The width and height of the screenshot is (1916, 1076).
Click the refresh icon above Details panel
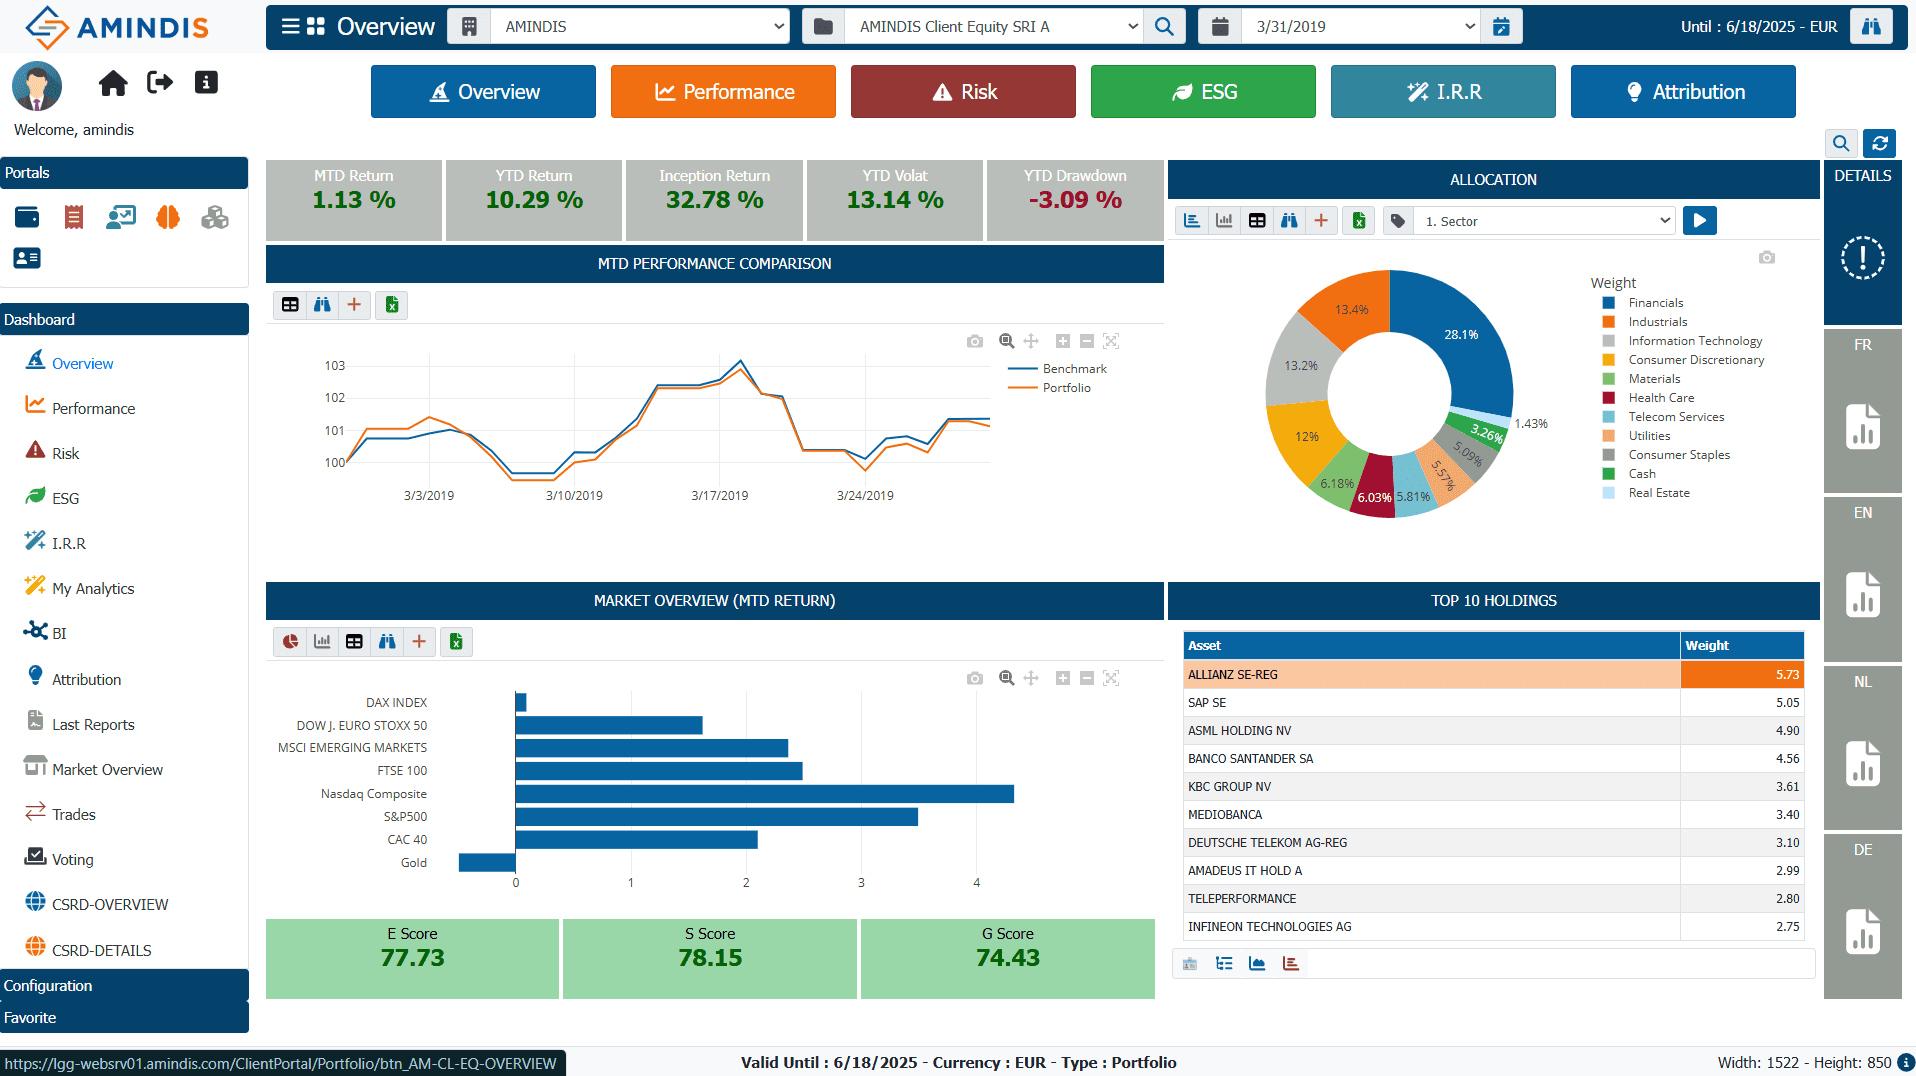click(1880, 143)
